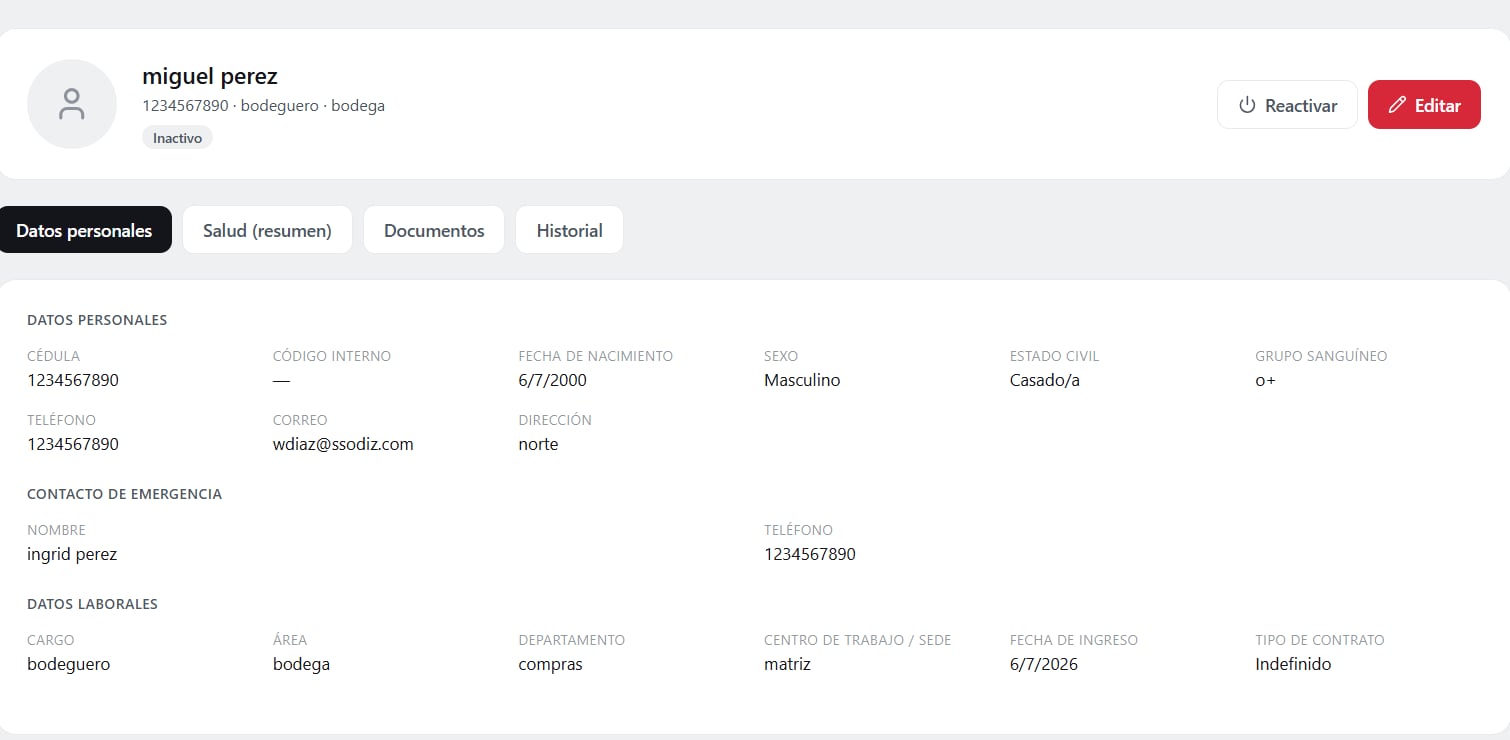Click the email wdiaz@ssodiz.com
This screenshot has width=1510, height=740.
(343, 444)
